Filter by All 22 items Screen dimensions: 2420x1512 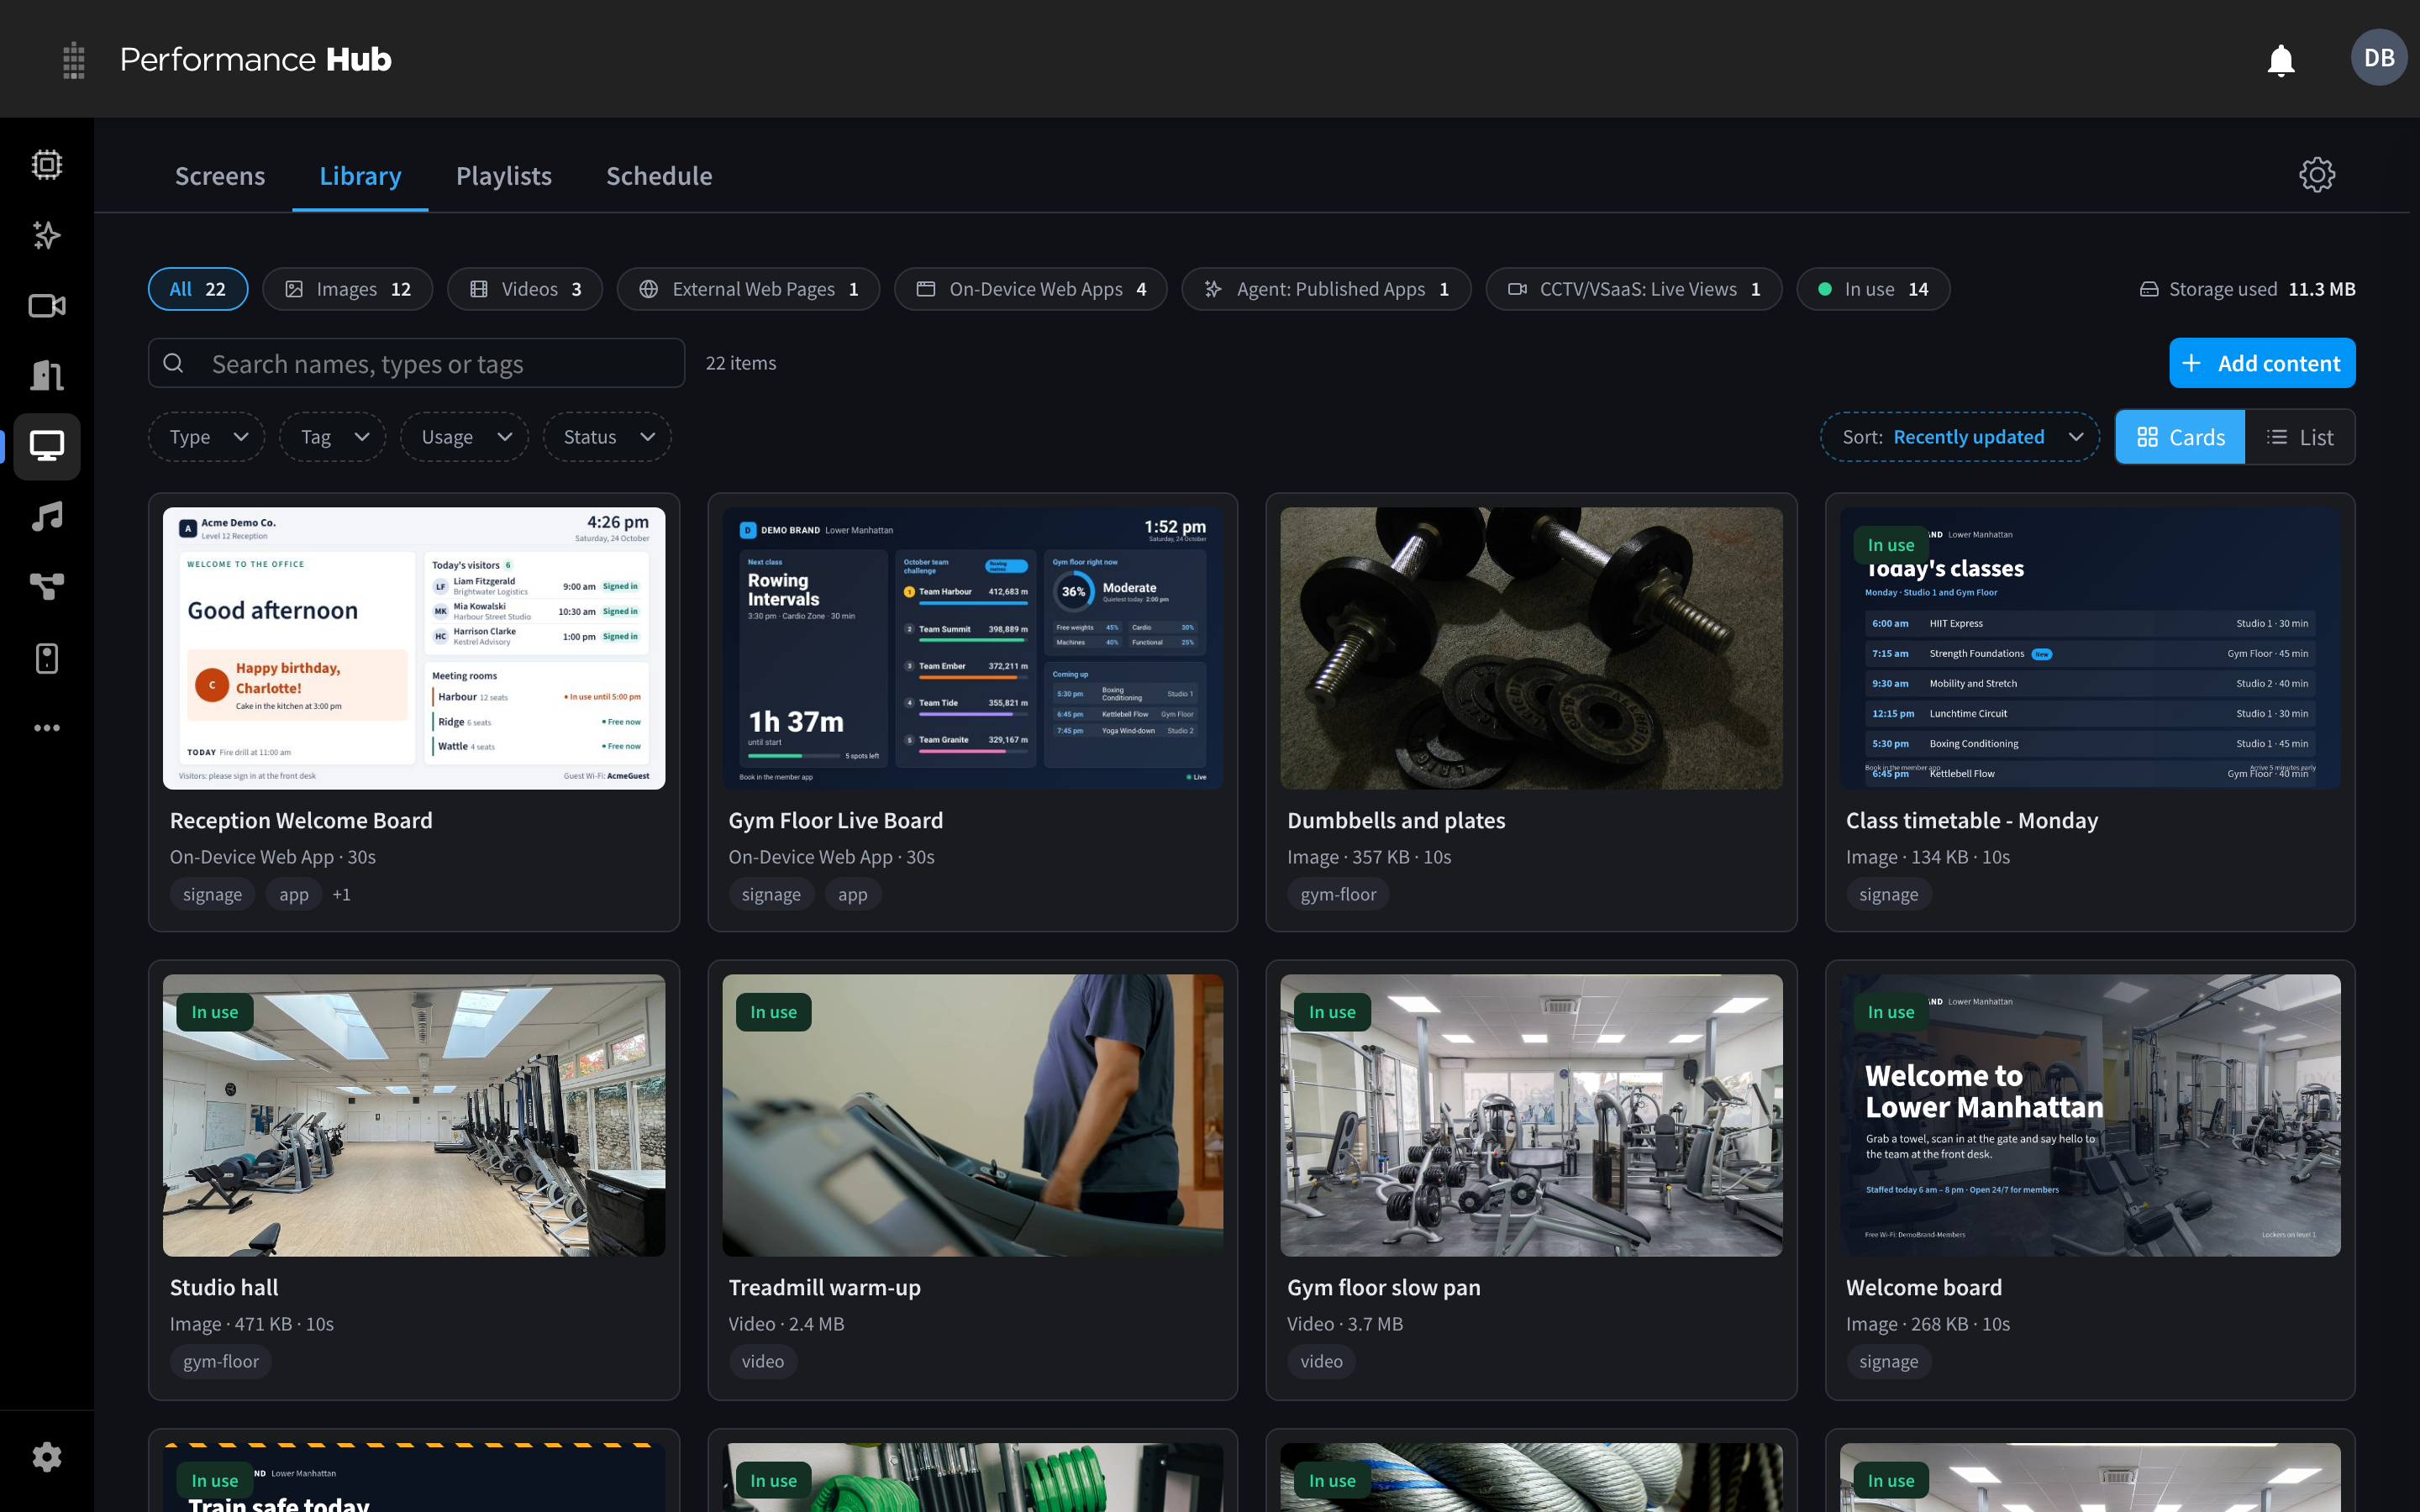point(198,289)
